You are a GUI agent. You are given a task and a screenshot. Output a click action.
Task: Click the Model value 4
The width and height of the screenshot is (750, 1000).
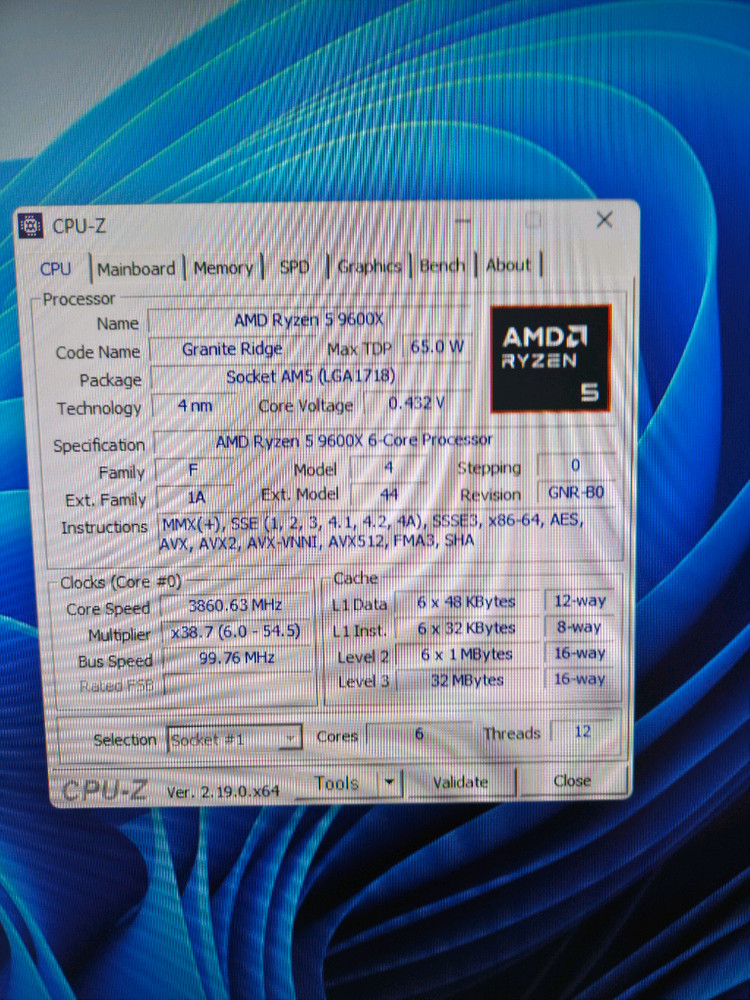coord(388,468)
